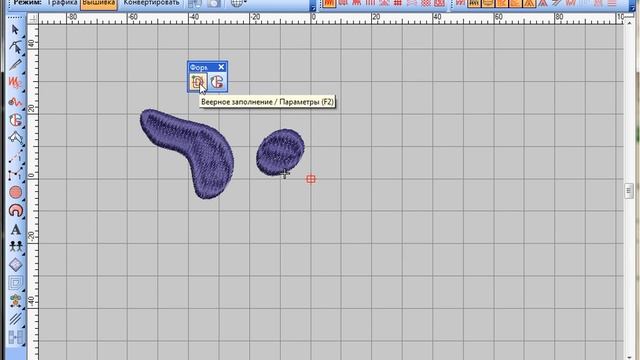This screenshot has width=640, height=360.
Task: Select the polygon complex fill tool
Action: coord(16,138)
